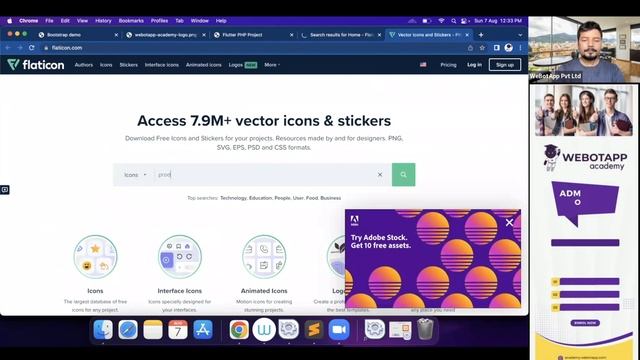Viewport: 640px width, 360px height.
Task: Click the Food top search
Action: (x=312, y=198)
